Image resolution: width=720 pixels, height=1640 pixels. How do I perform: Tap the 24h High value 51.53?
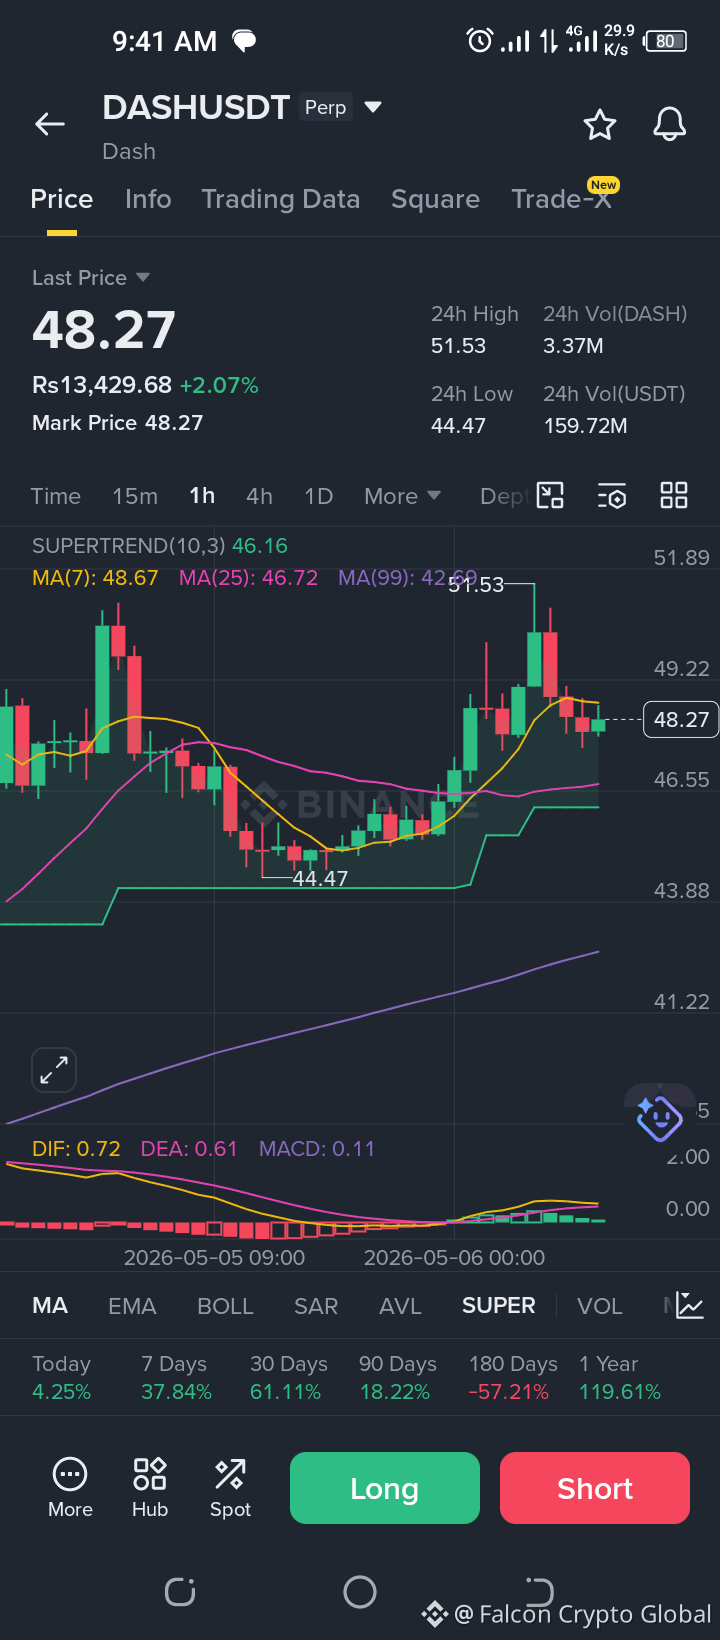click(458, 346)
